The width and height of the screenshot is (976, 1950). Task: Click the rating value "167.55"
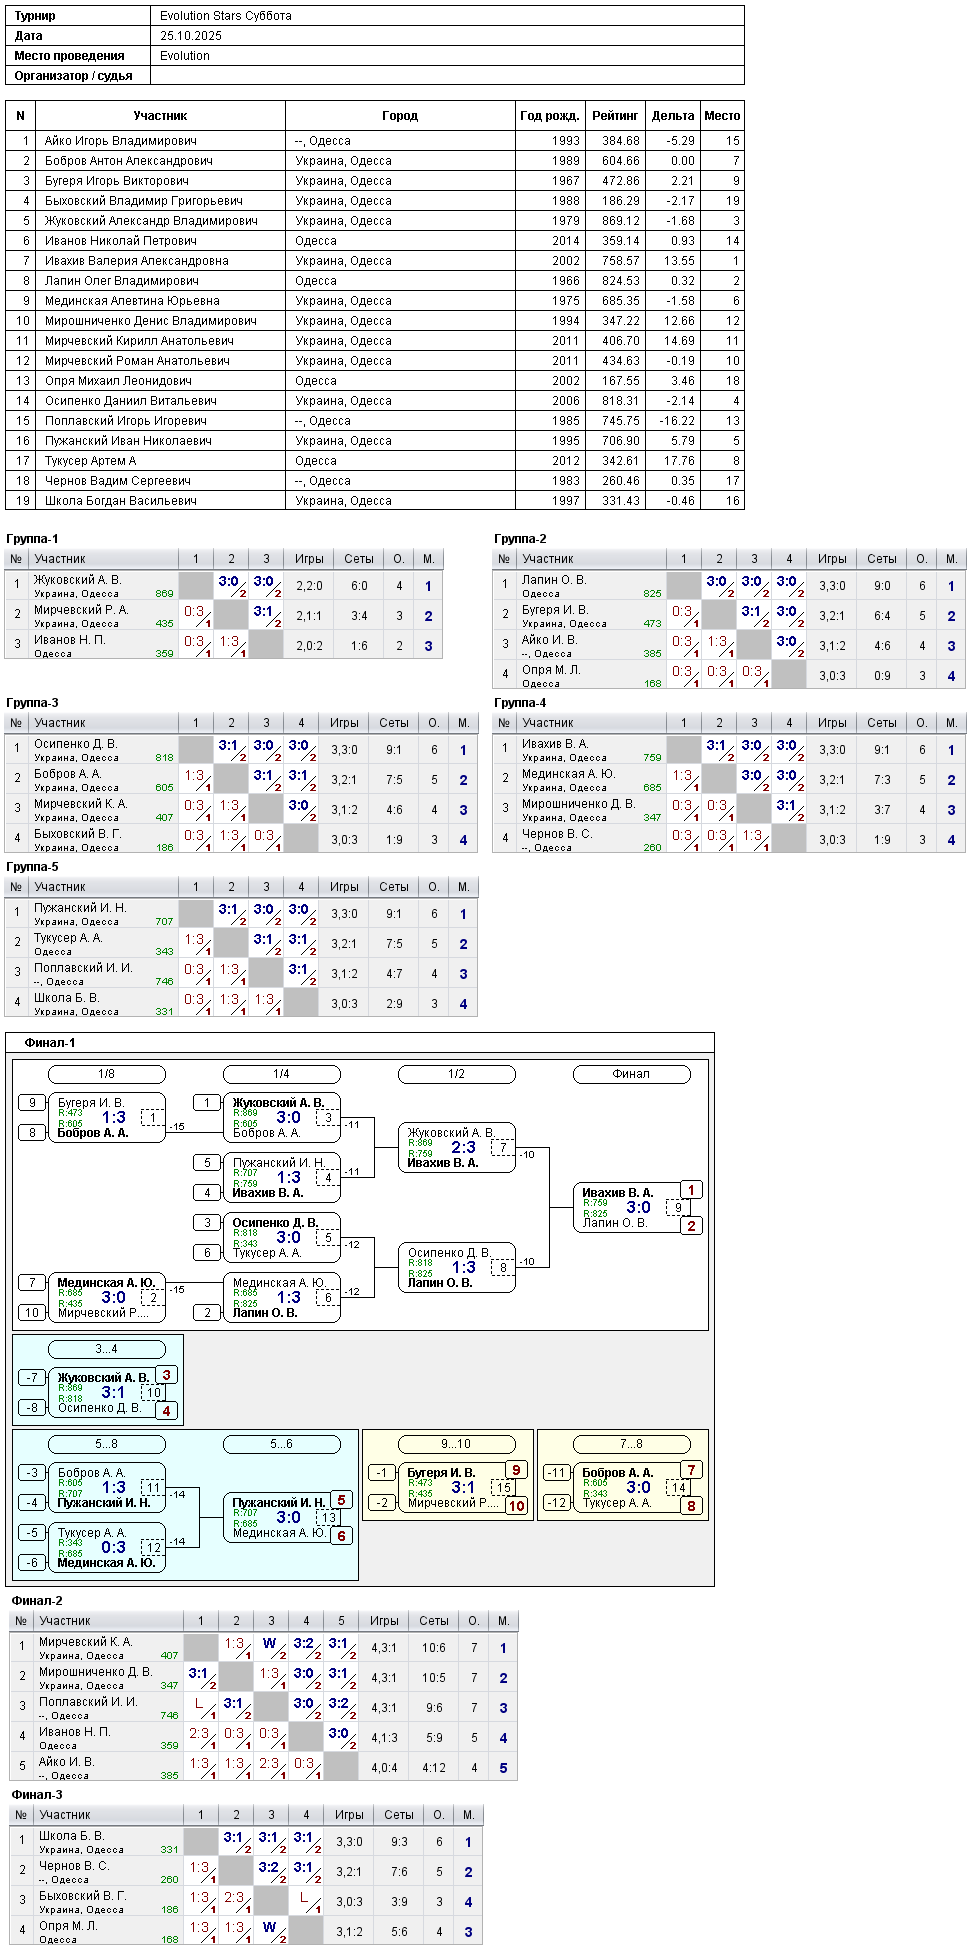(621, 381)
